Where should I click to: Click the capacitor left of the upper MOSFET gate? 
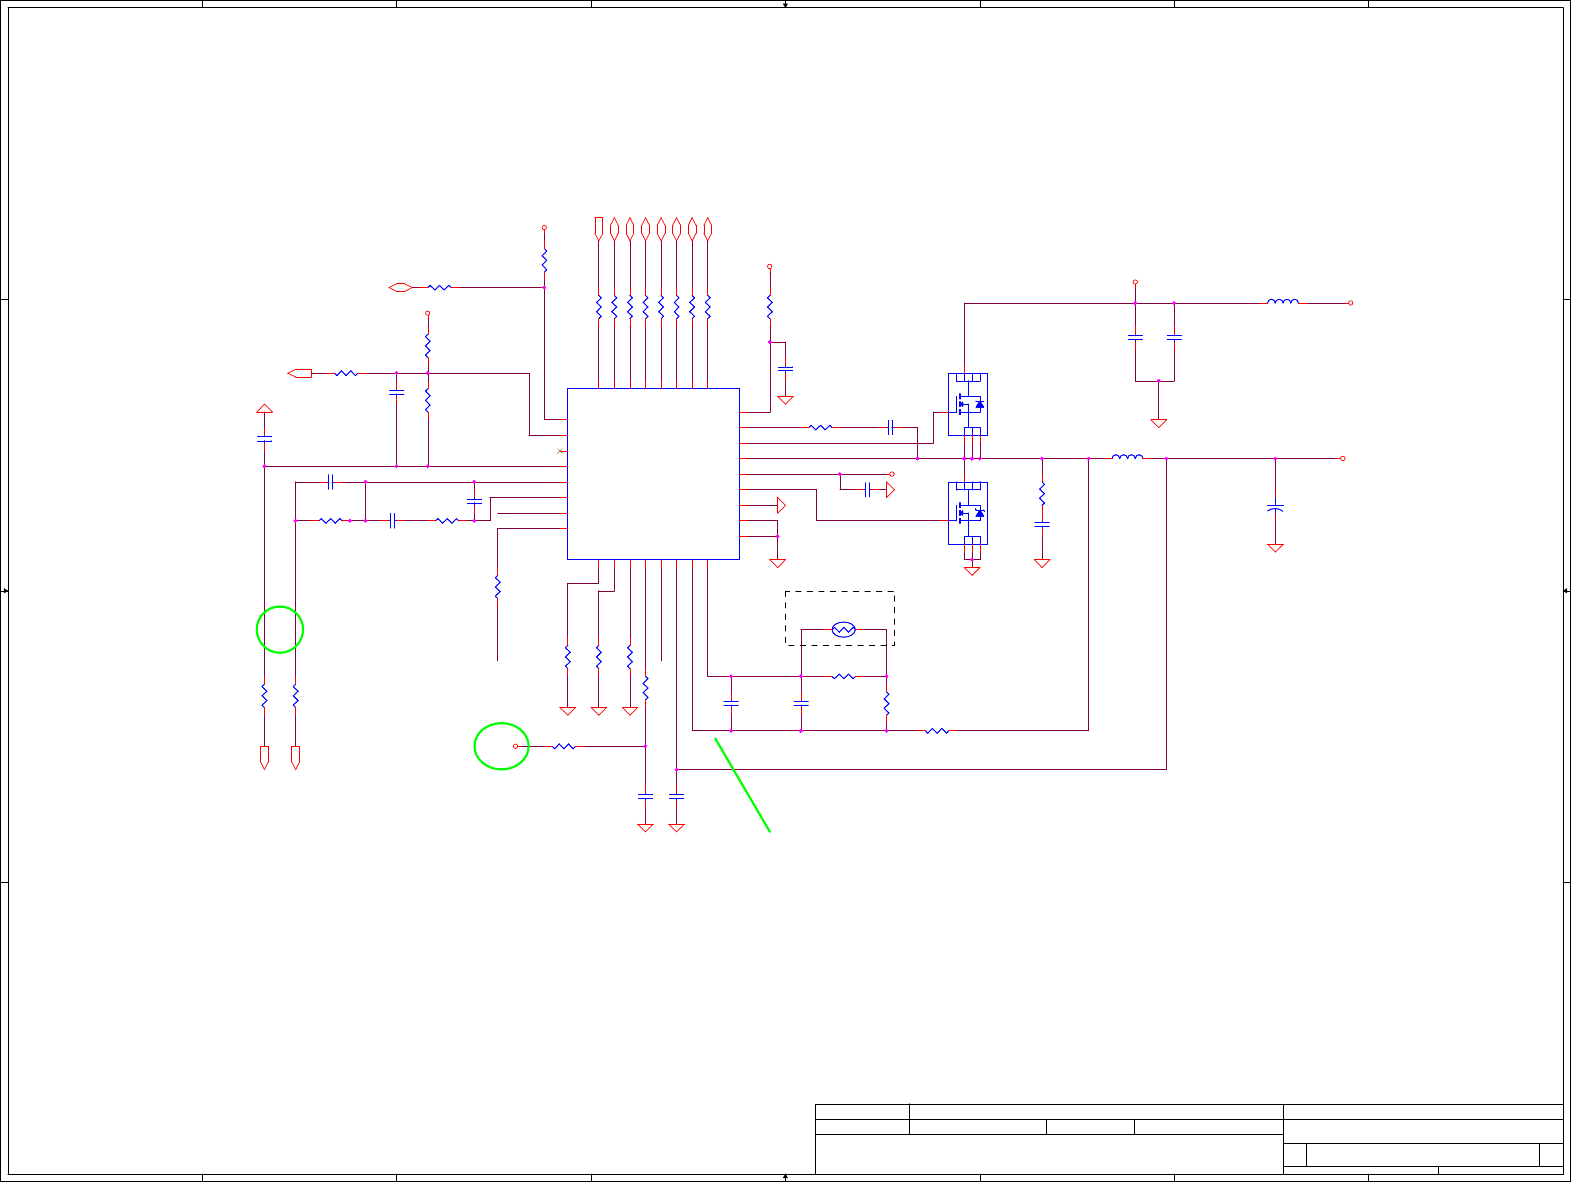889,428
